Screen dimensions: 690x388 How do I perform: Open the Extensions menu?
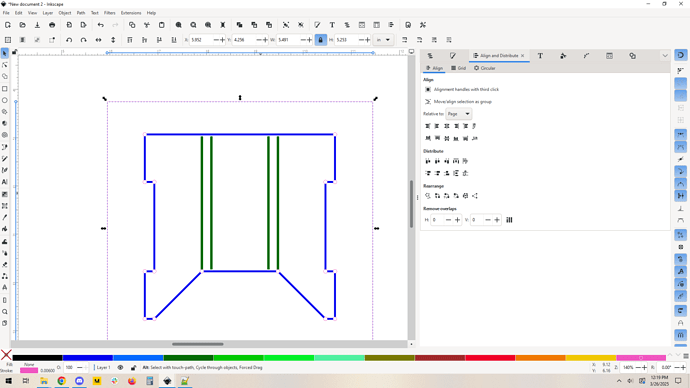point(131,13)
